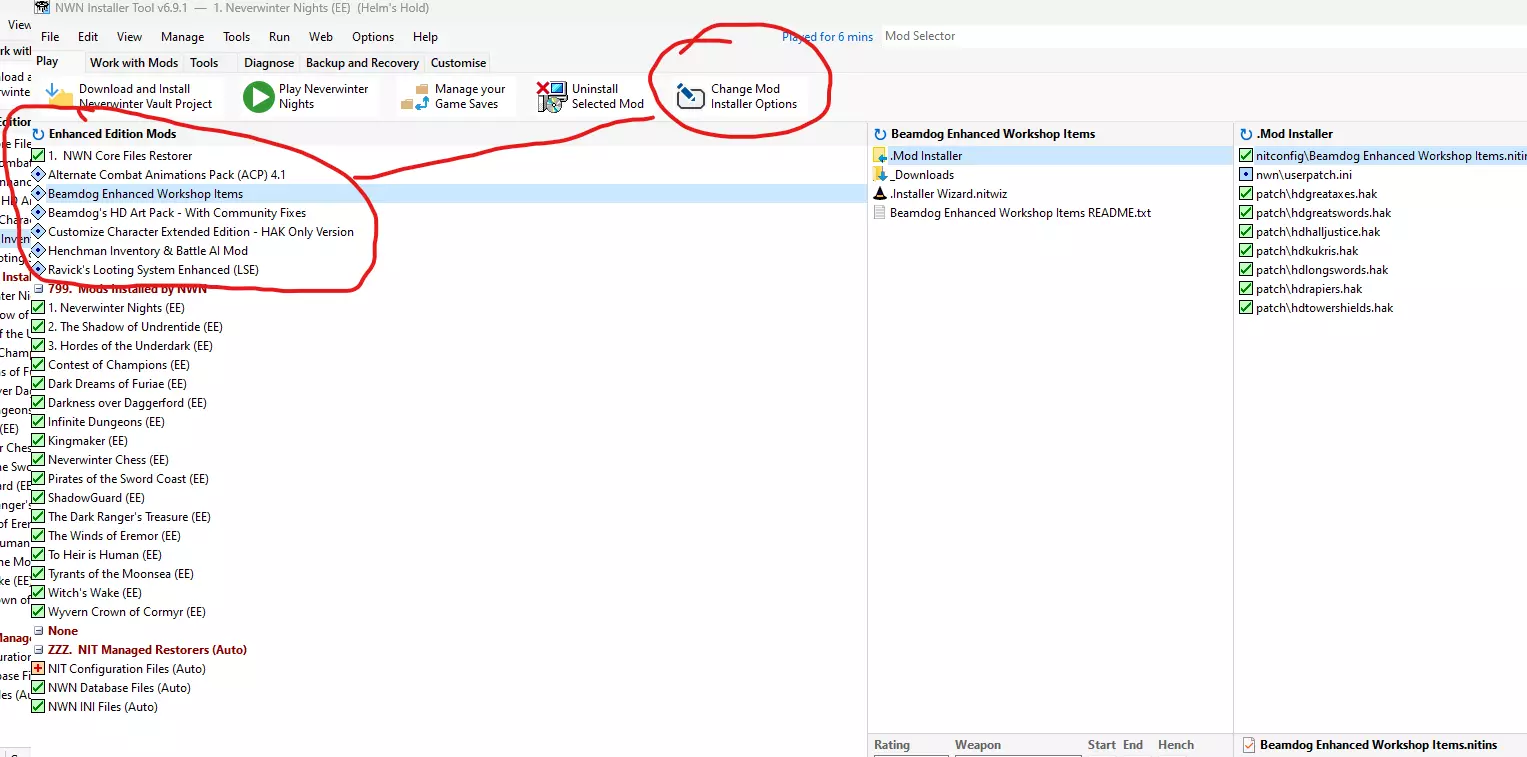
Task: Click the Weapon column header
Action: [978, 745]
